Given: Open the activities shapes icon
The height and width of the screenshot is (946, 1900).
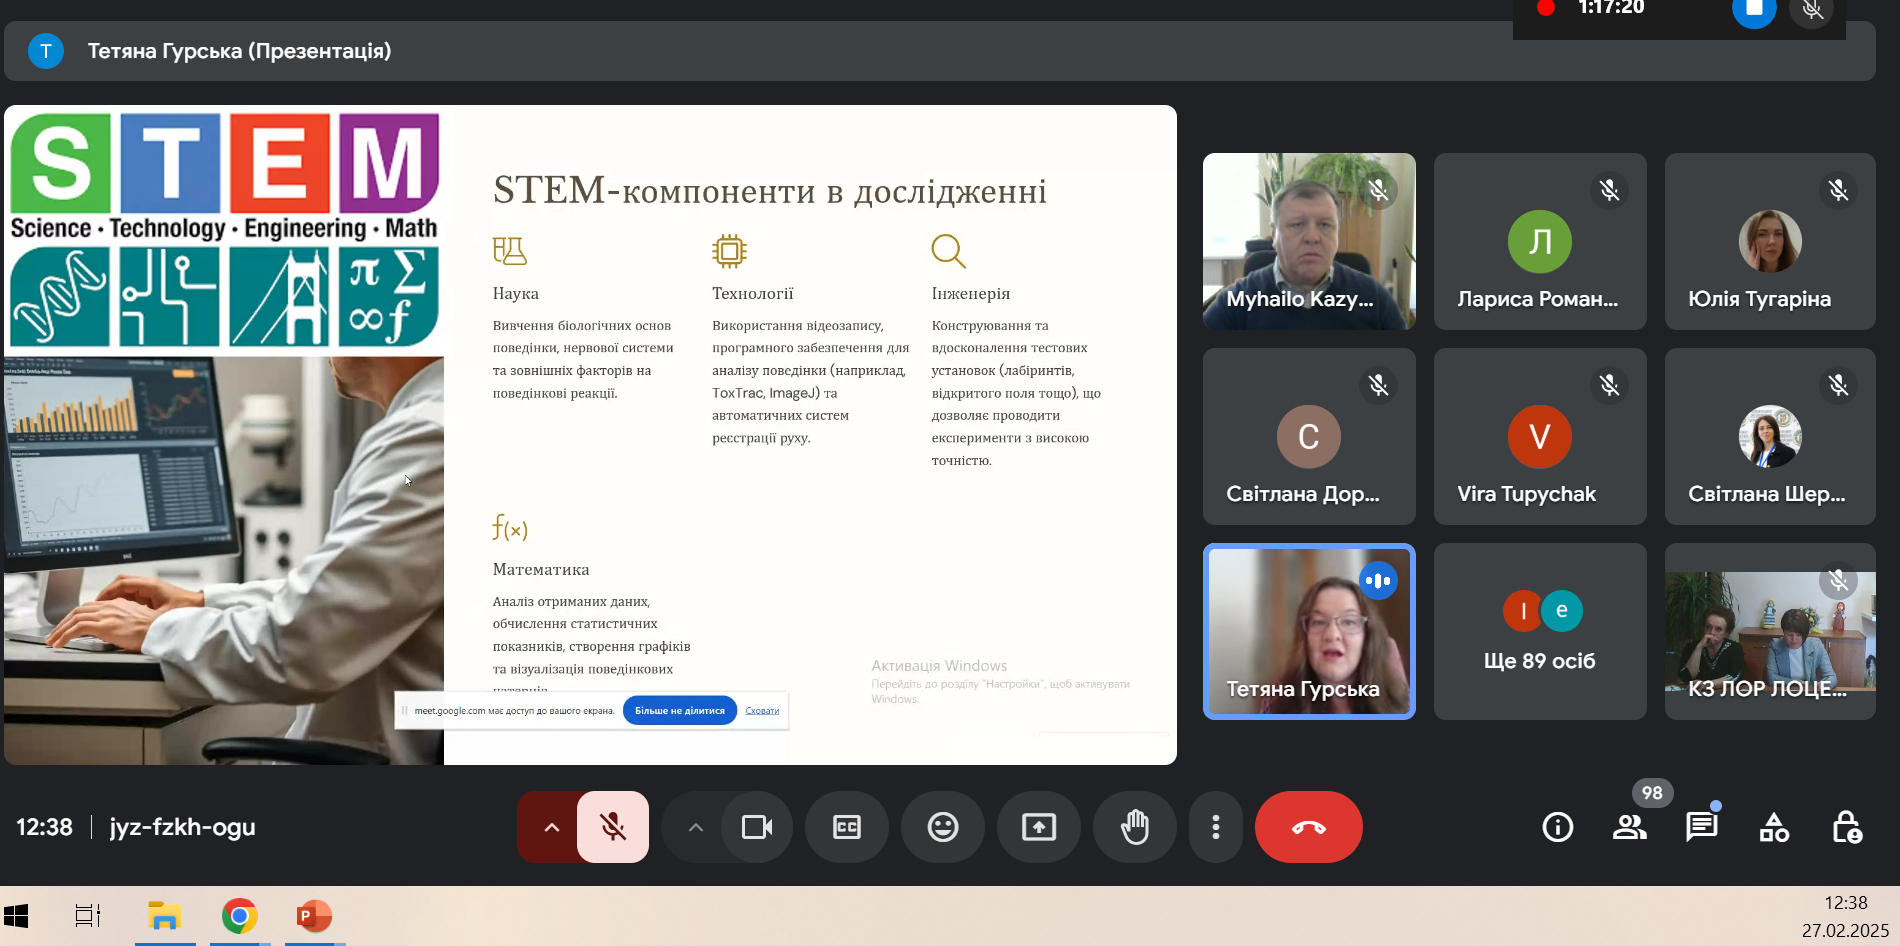Looking at the screenshot, I should coord(1773,827).
